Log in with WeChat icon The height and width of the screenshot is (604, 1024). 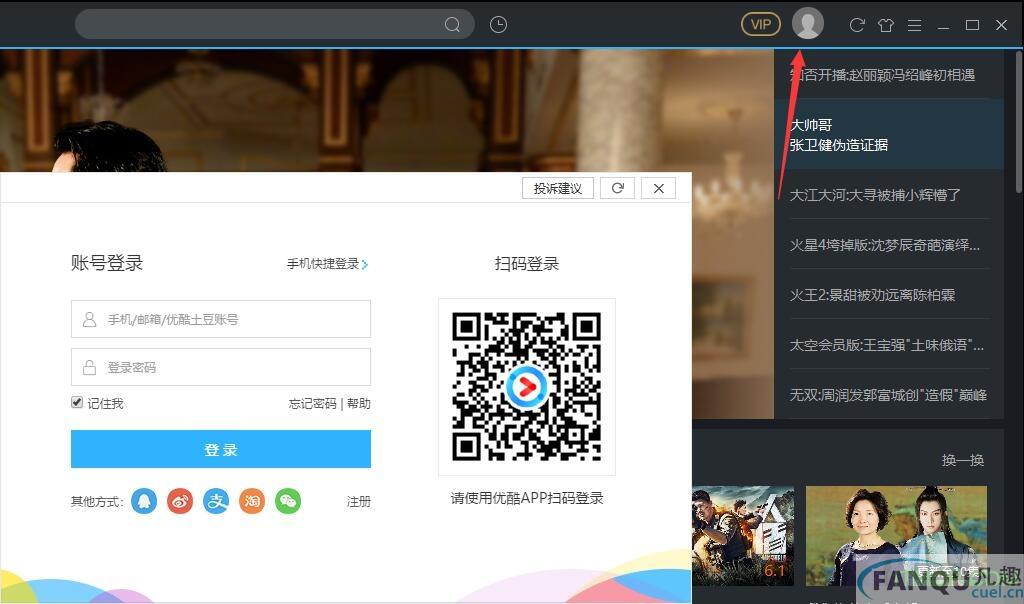pos(288,501)
